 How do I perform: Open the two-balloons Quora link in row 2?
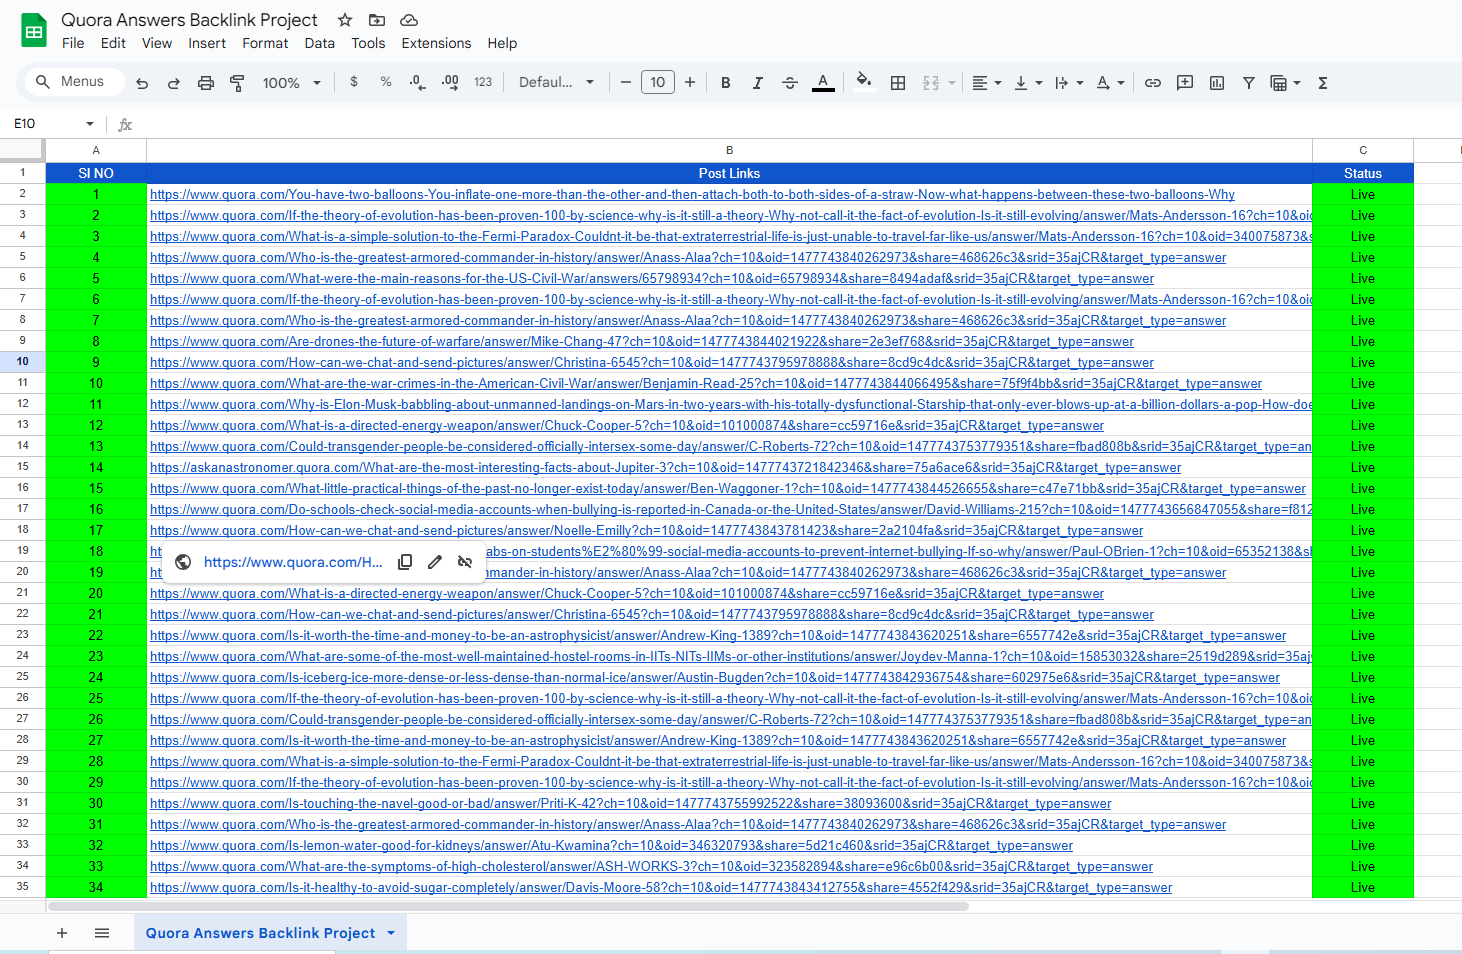coord(692,195)
